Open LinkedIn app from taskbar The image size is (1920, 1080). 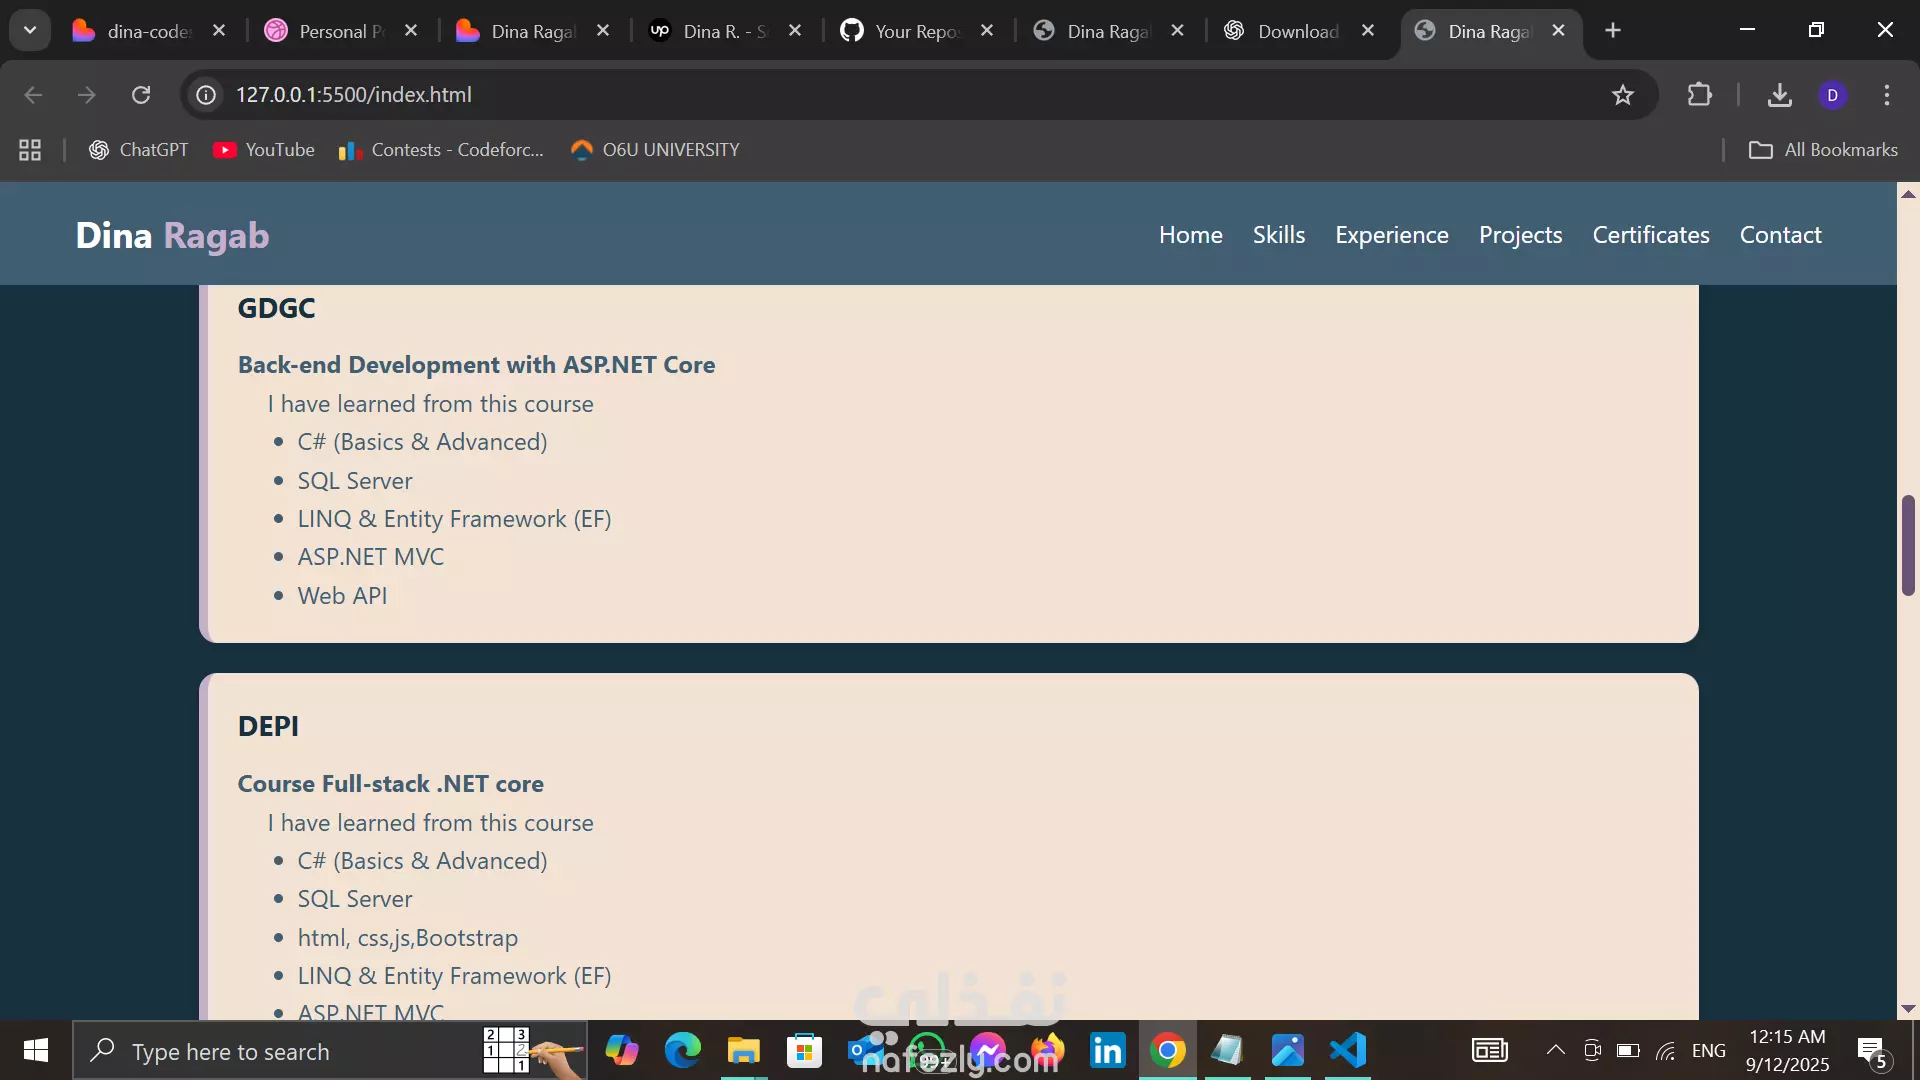1107,1051
